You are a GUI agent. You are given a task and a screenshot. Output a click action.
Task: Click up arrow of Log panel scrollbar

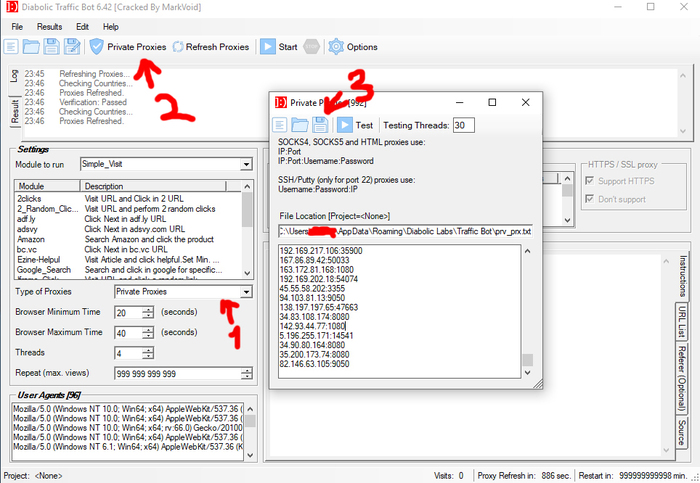683,75
